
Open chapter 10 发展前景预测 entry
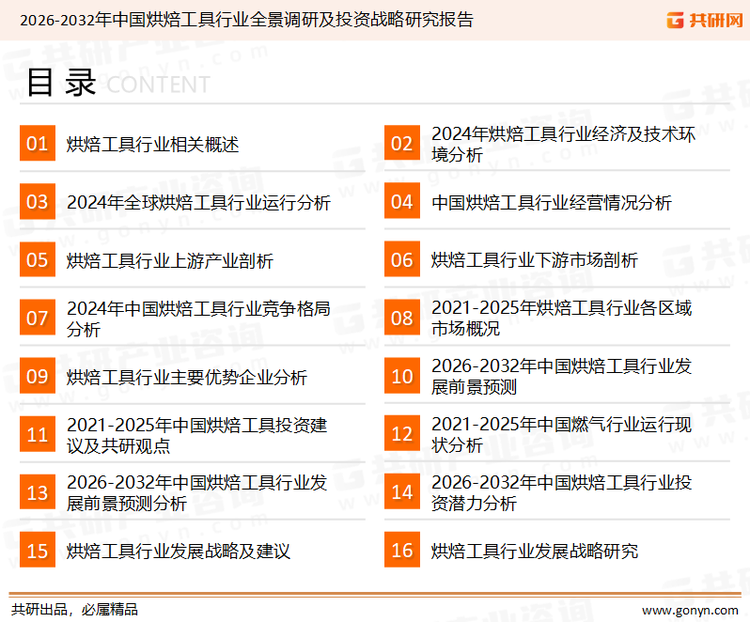(562, 376)
